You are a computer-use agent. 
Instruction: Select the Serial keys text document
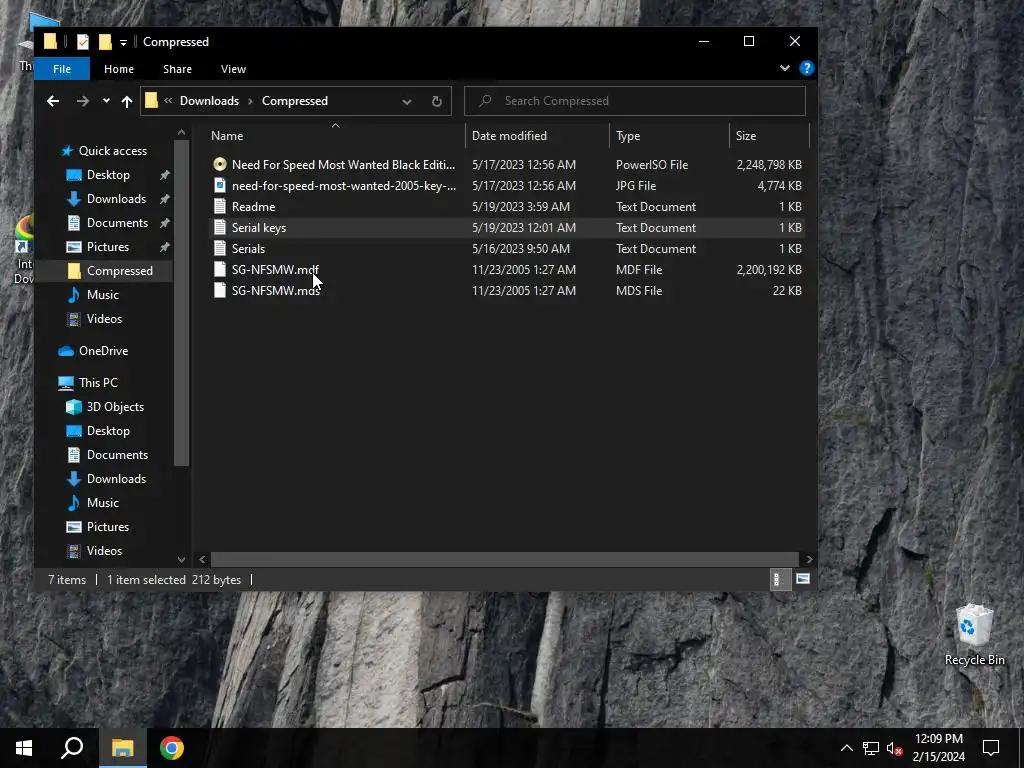click(x=507, y=227)
